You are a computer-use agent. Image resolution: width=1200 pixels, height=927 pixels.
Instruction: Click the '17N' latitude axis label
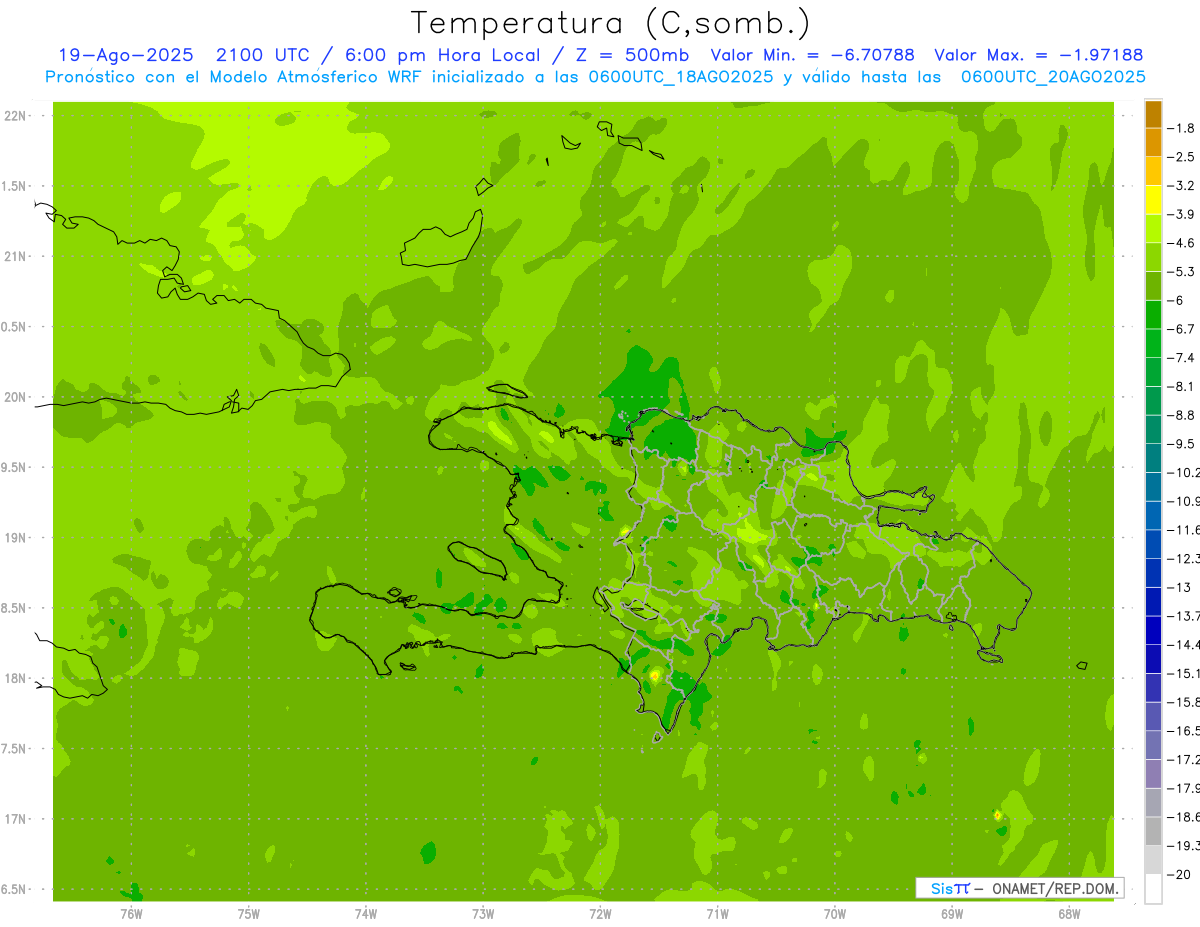[15, 819]
